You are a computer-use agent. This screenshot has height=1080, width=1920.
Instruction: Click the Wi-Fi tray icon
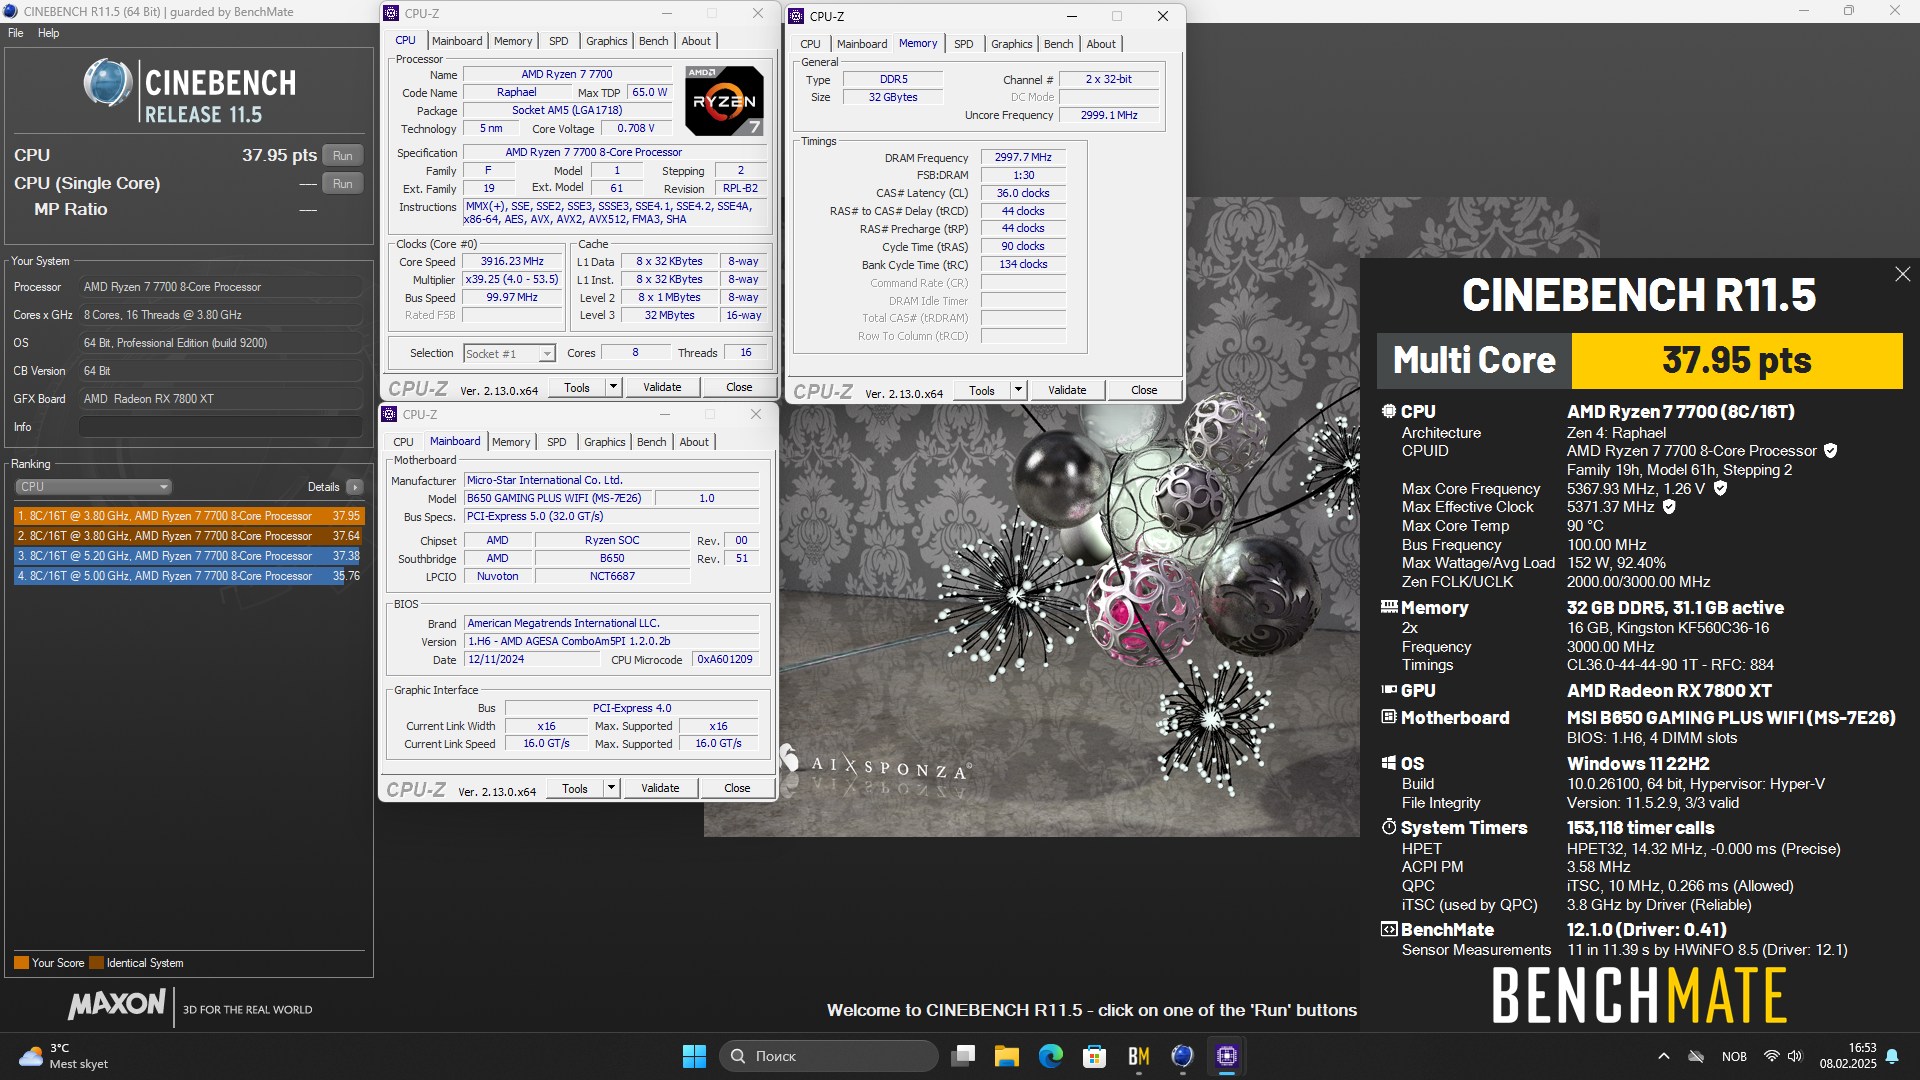[1771, 1056]
